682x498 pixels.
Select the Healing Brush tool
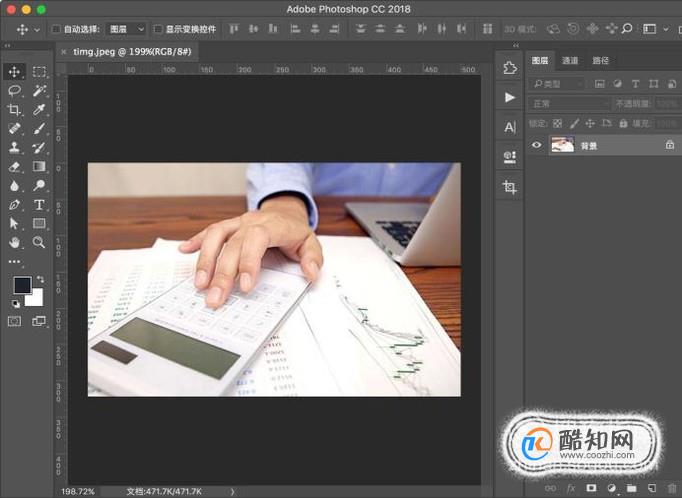click(14, 129)
